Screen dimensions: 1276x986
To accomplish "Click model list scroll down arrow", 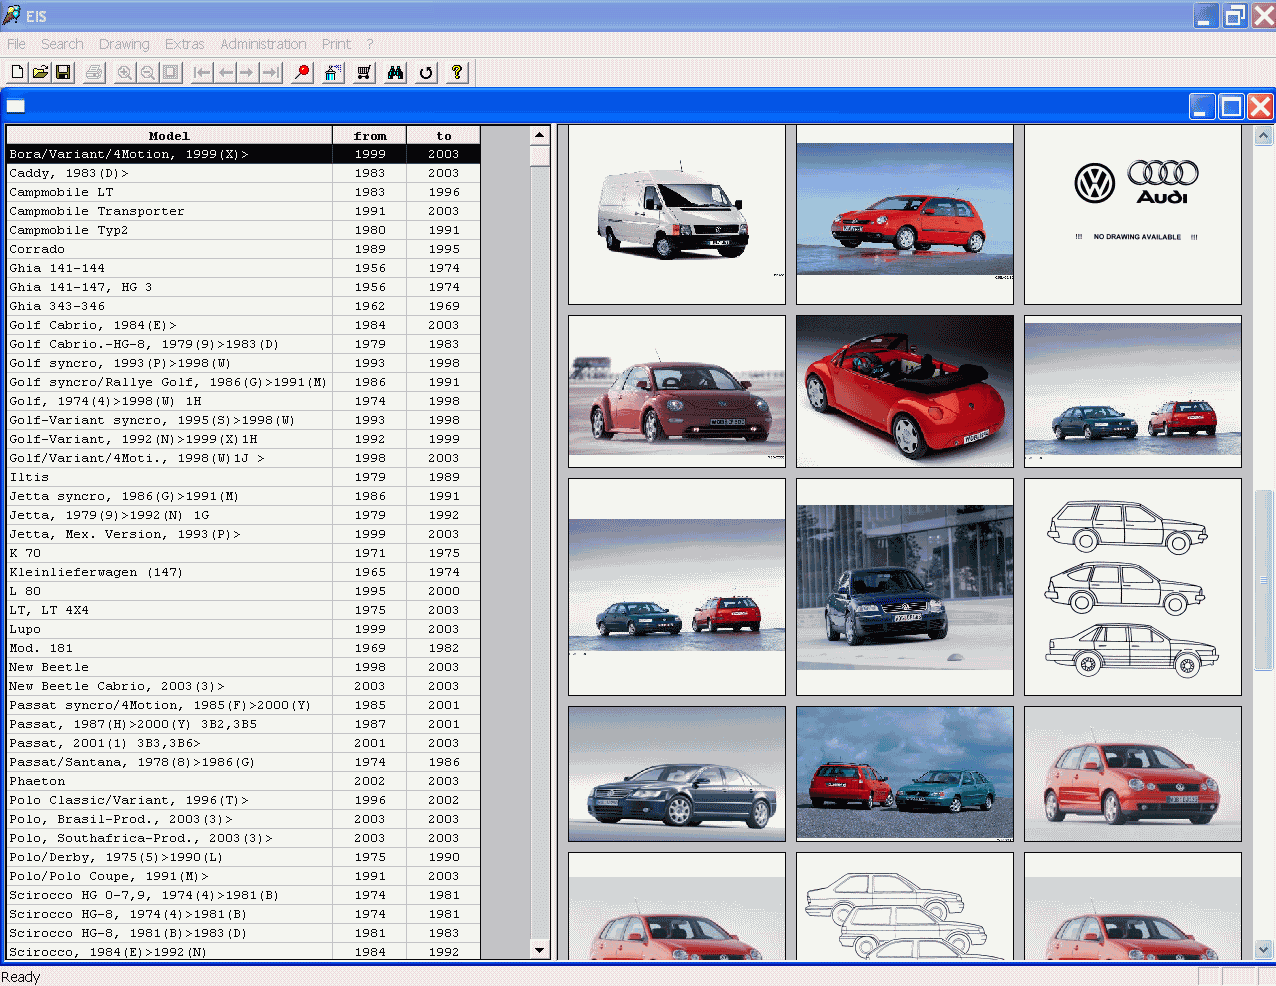I will [540, 950].
